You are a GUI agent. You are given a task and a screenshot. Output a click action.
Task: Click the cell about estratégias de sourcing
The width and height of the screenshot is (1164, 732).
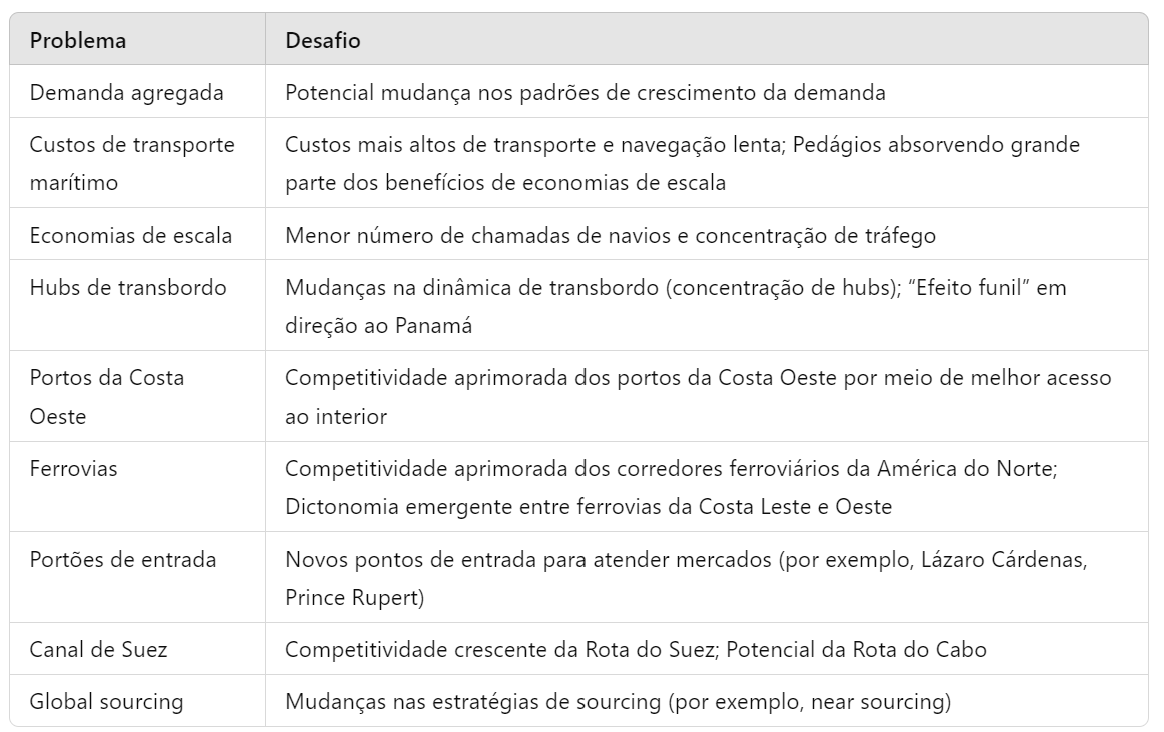pyautogui.click(x=617, y=702)
